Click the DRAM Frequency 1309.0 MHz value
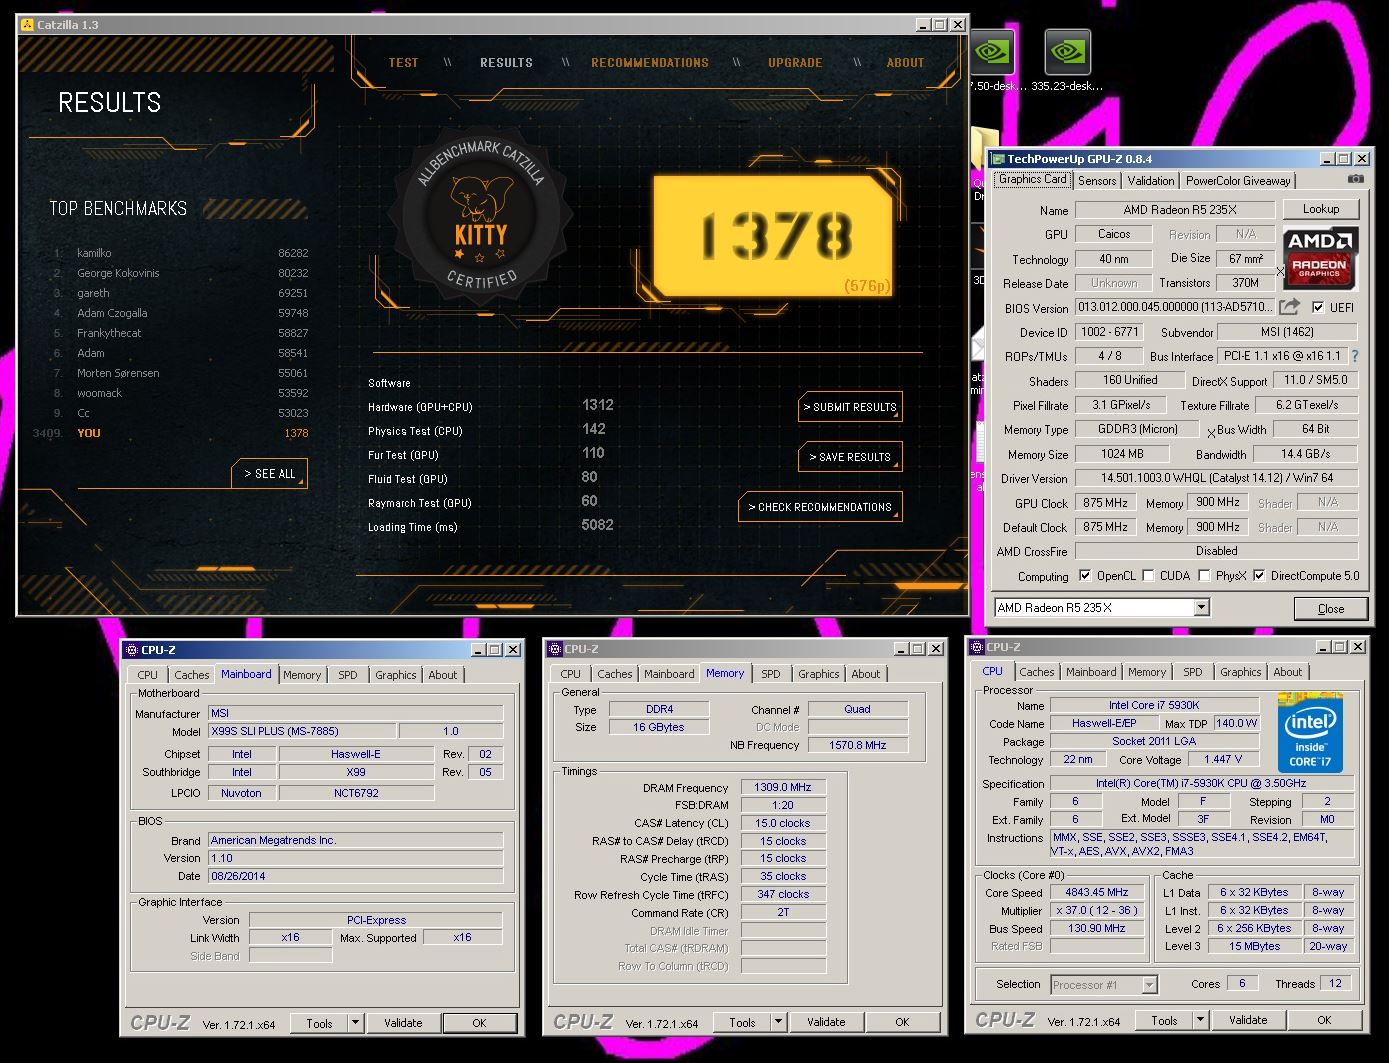1389x1063 pixels. click(783, 787)
